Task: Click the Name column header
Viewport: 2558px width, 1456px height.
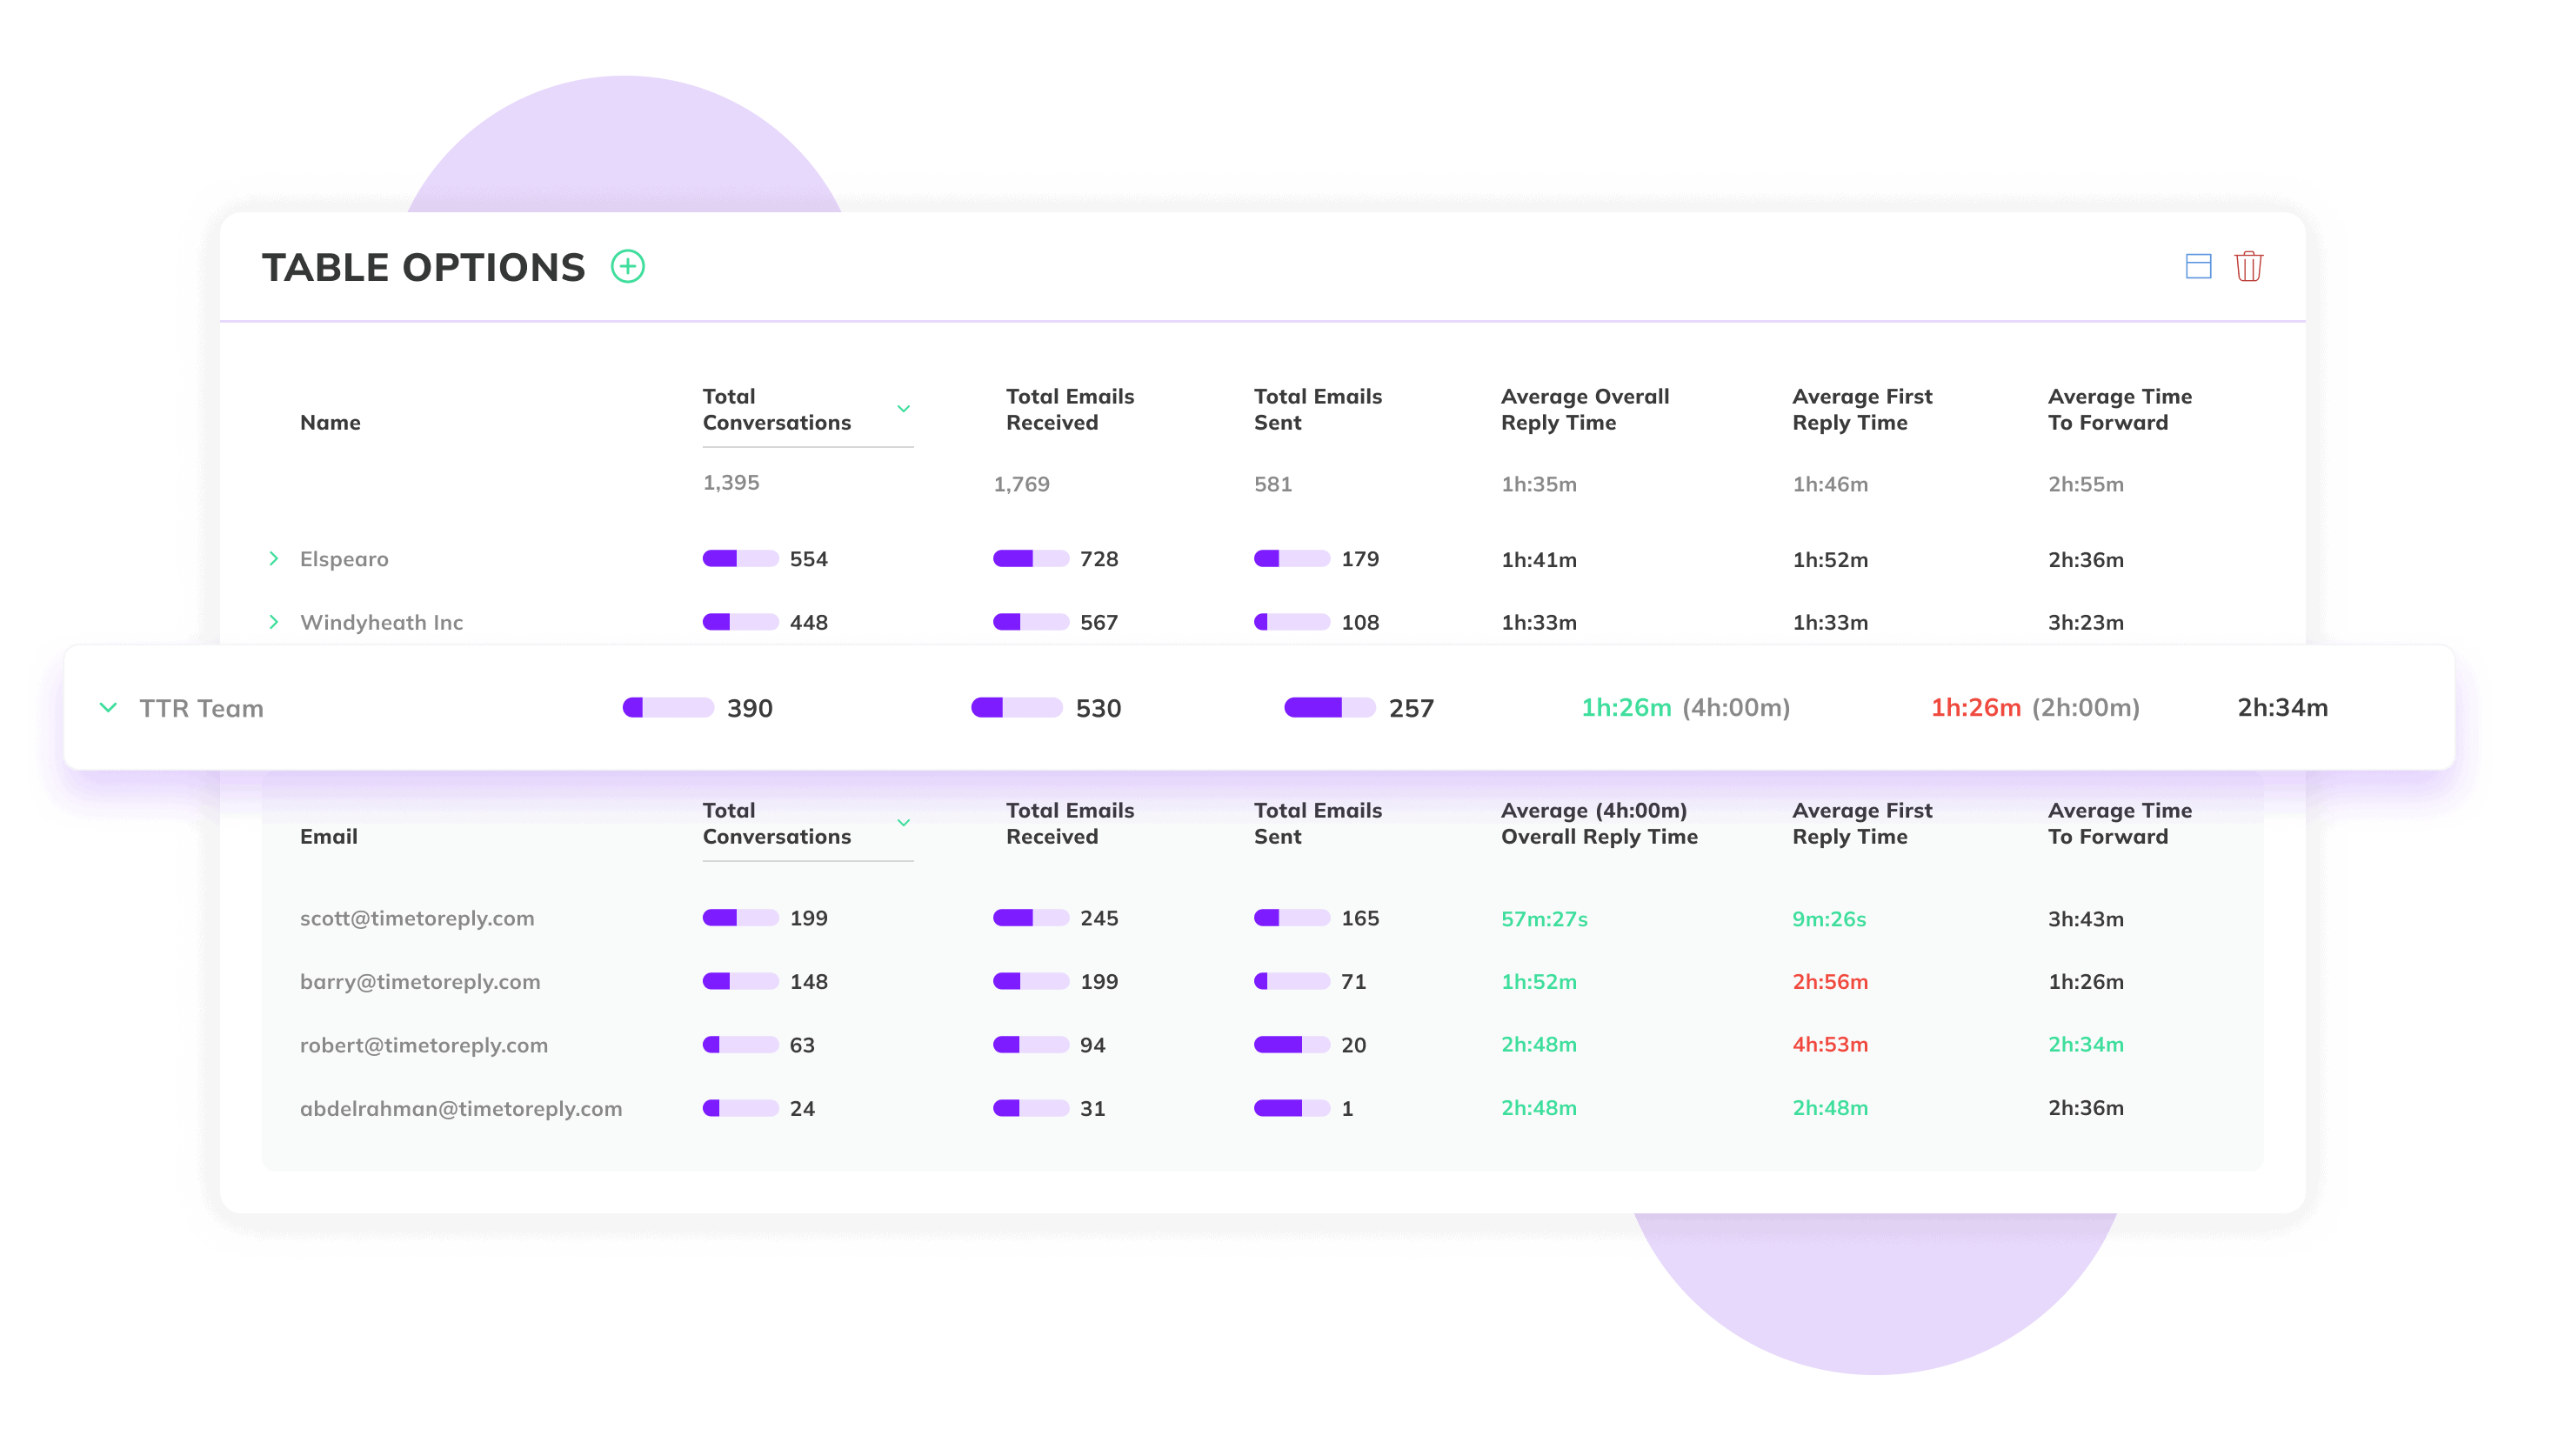Action: coord(330,422)
